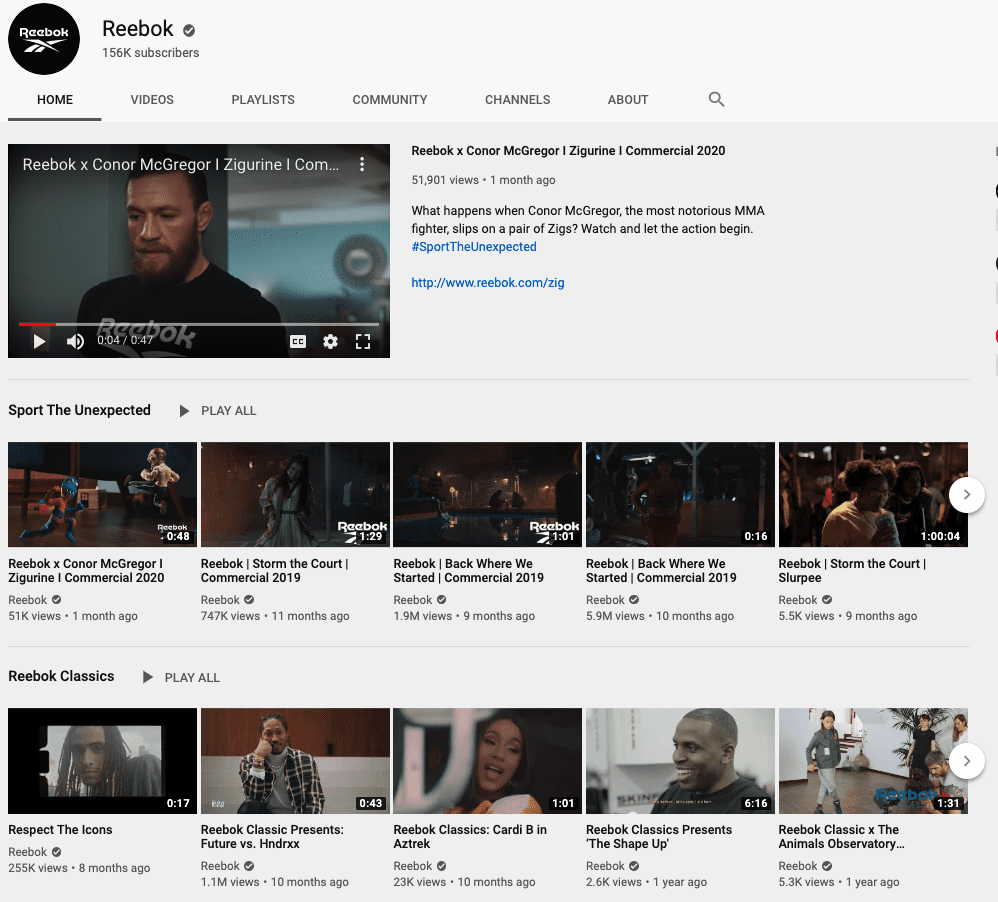
Task: Click the play triangle beside Reebok Classics
Action: (148, 677)
